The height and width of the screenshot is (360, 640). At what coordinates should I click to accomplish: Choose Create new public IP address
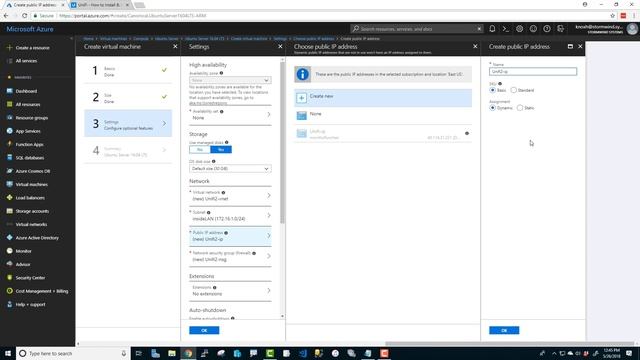click(383, 98)
